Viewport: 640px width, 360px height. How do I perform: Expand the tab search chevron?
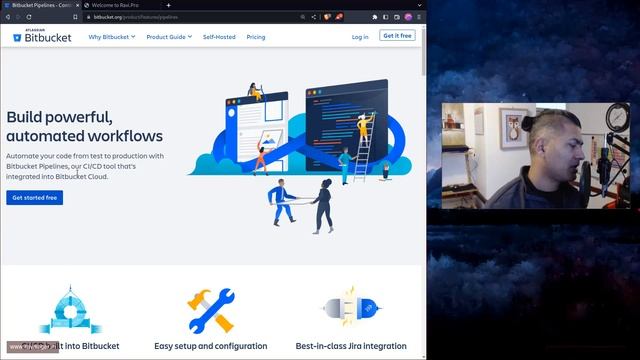click(x=420, y=5)
